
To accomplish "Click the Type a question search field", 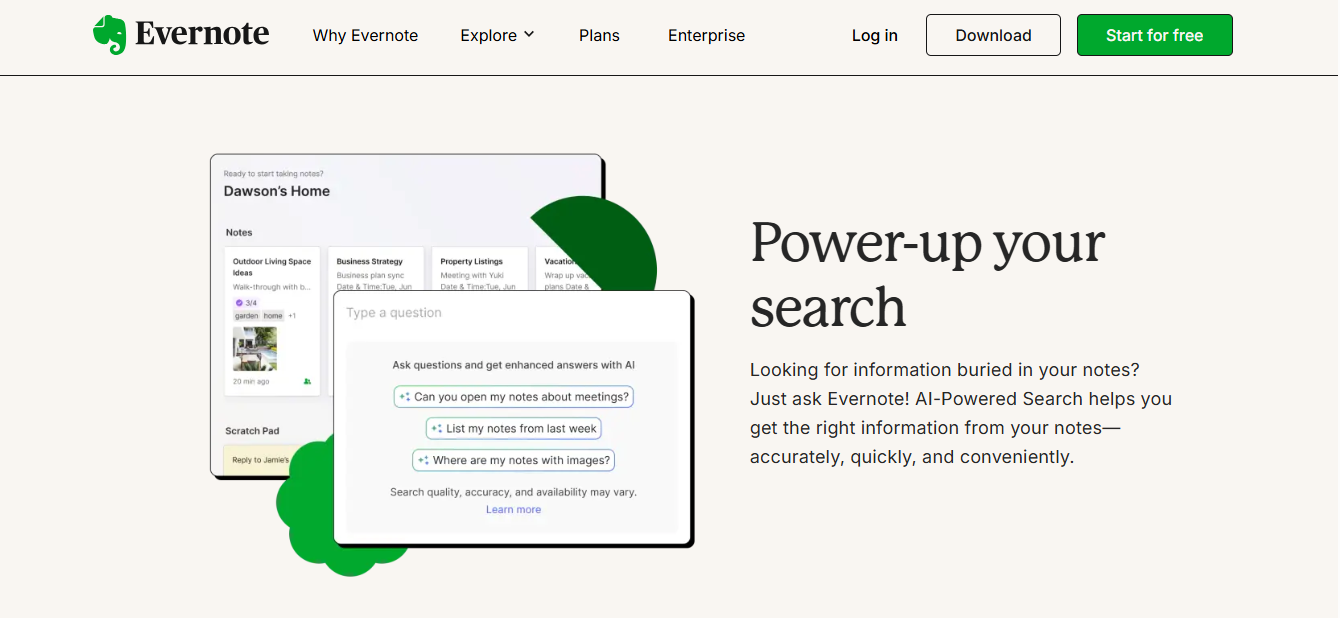I will [x=510, y=313].
